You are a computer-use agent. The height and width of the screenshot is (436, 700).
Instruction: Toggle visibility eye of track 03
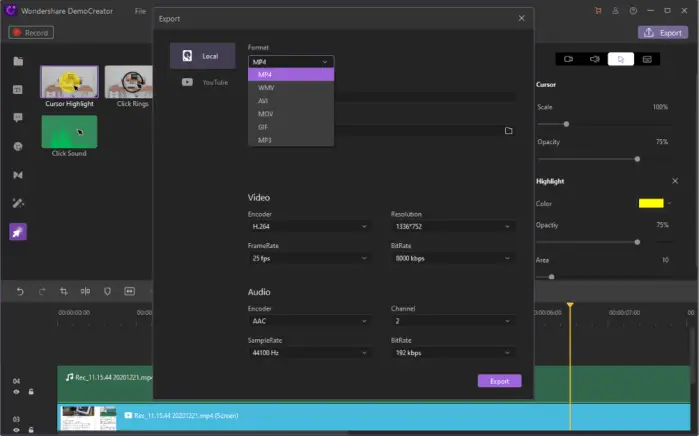click(x=17, y=430)
